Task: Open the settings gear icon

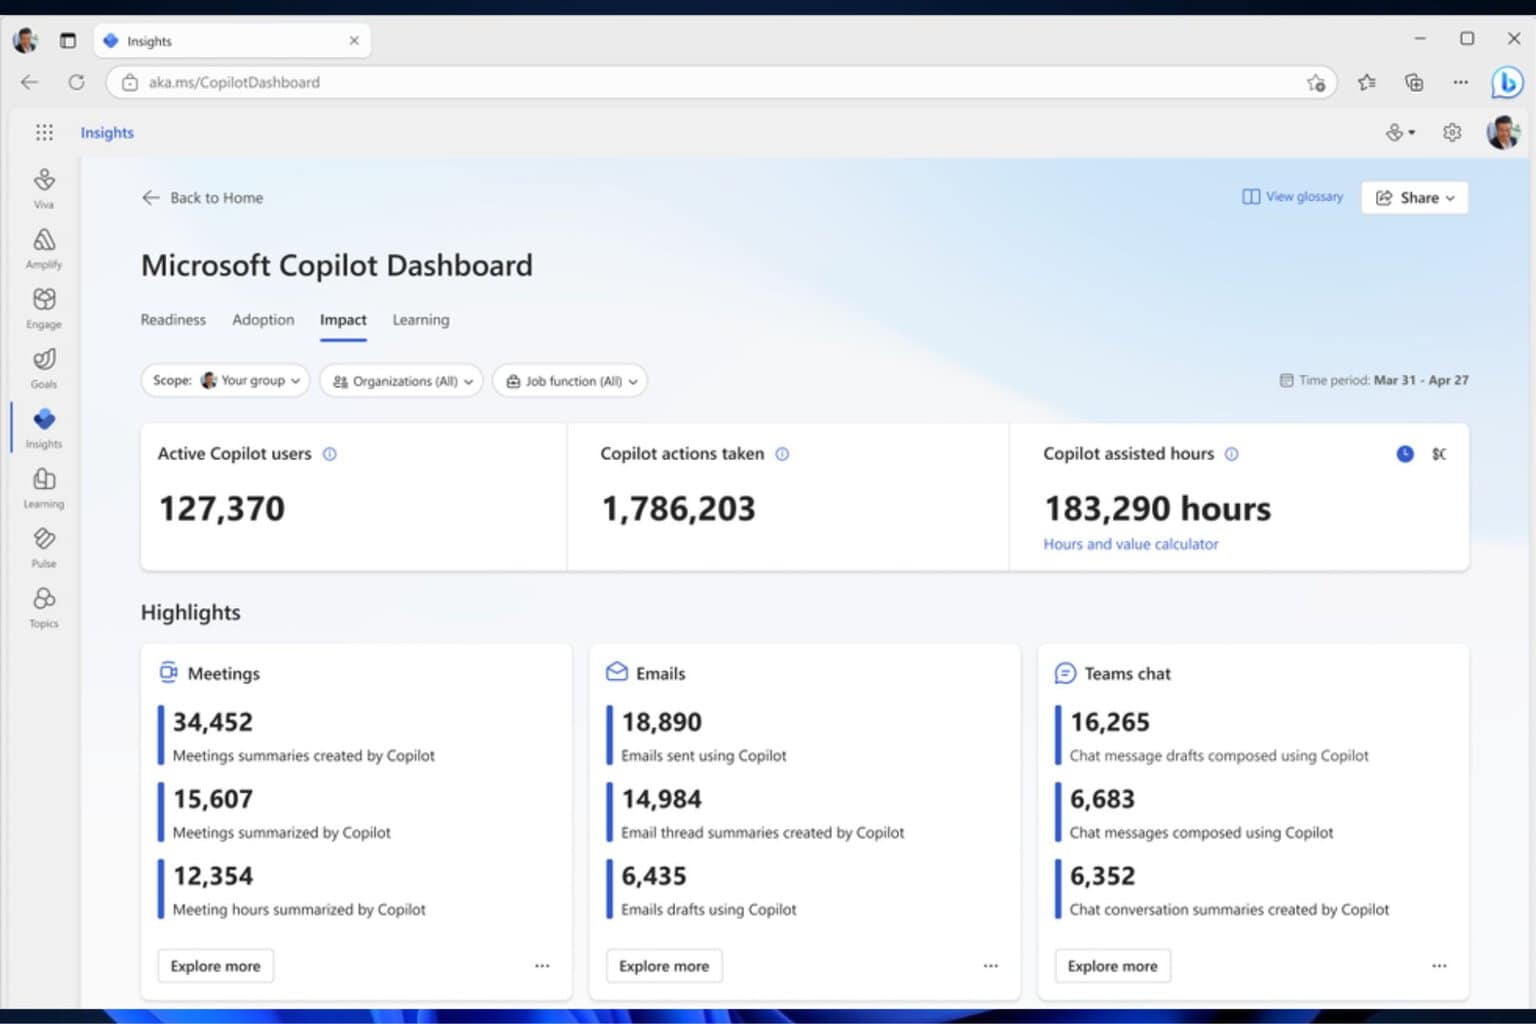Action: click(x=1452, y=132)
